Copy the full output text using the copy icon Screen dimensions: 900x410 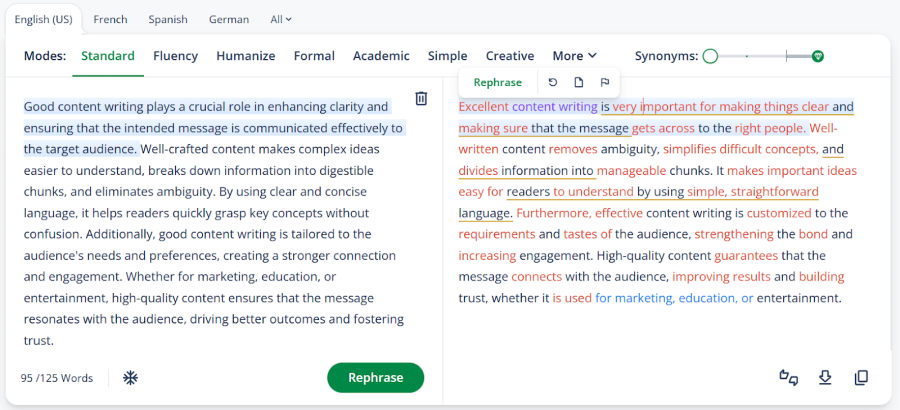(x=861, y=377)
